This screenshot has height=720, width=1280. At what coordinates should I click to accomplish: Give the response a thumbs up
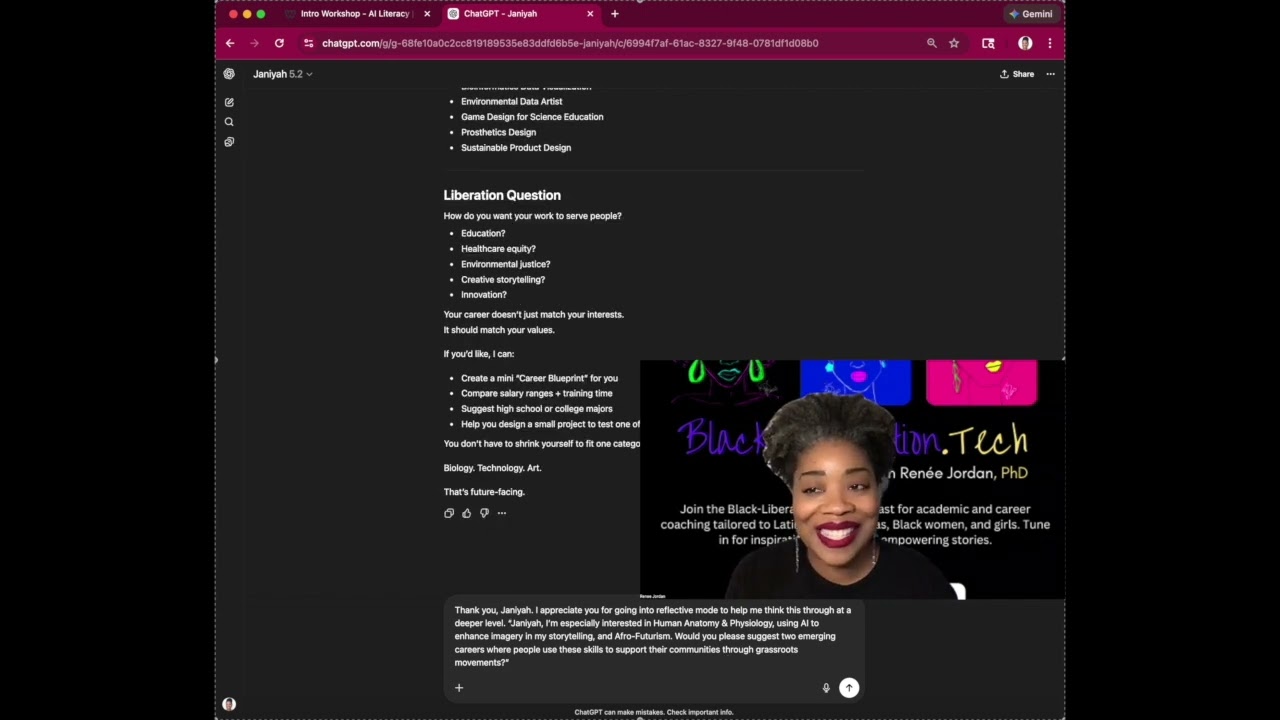[x=466, y=513]
